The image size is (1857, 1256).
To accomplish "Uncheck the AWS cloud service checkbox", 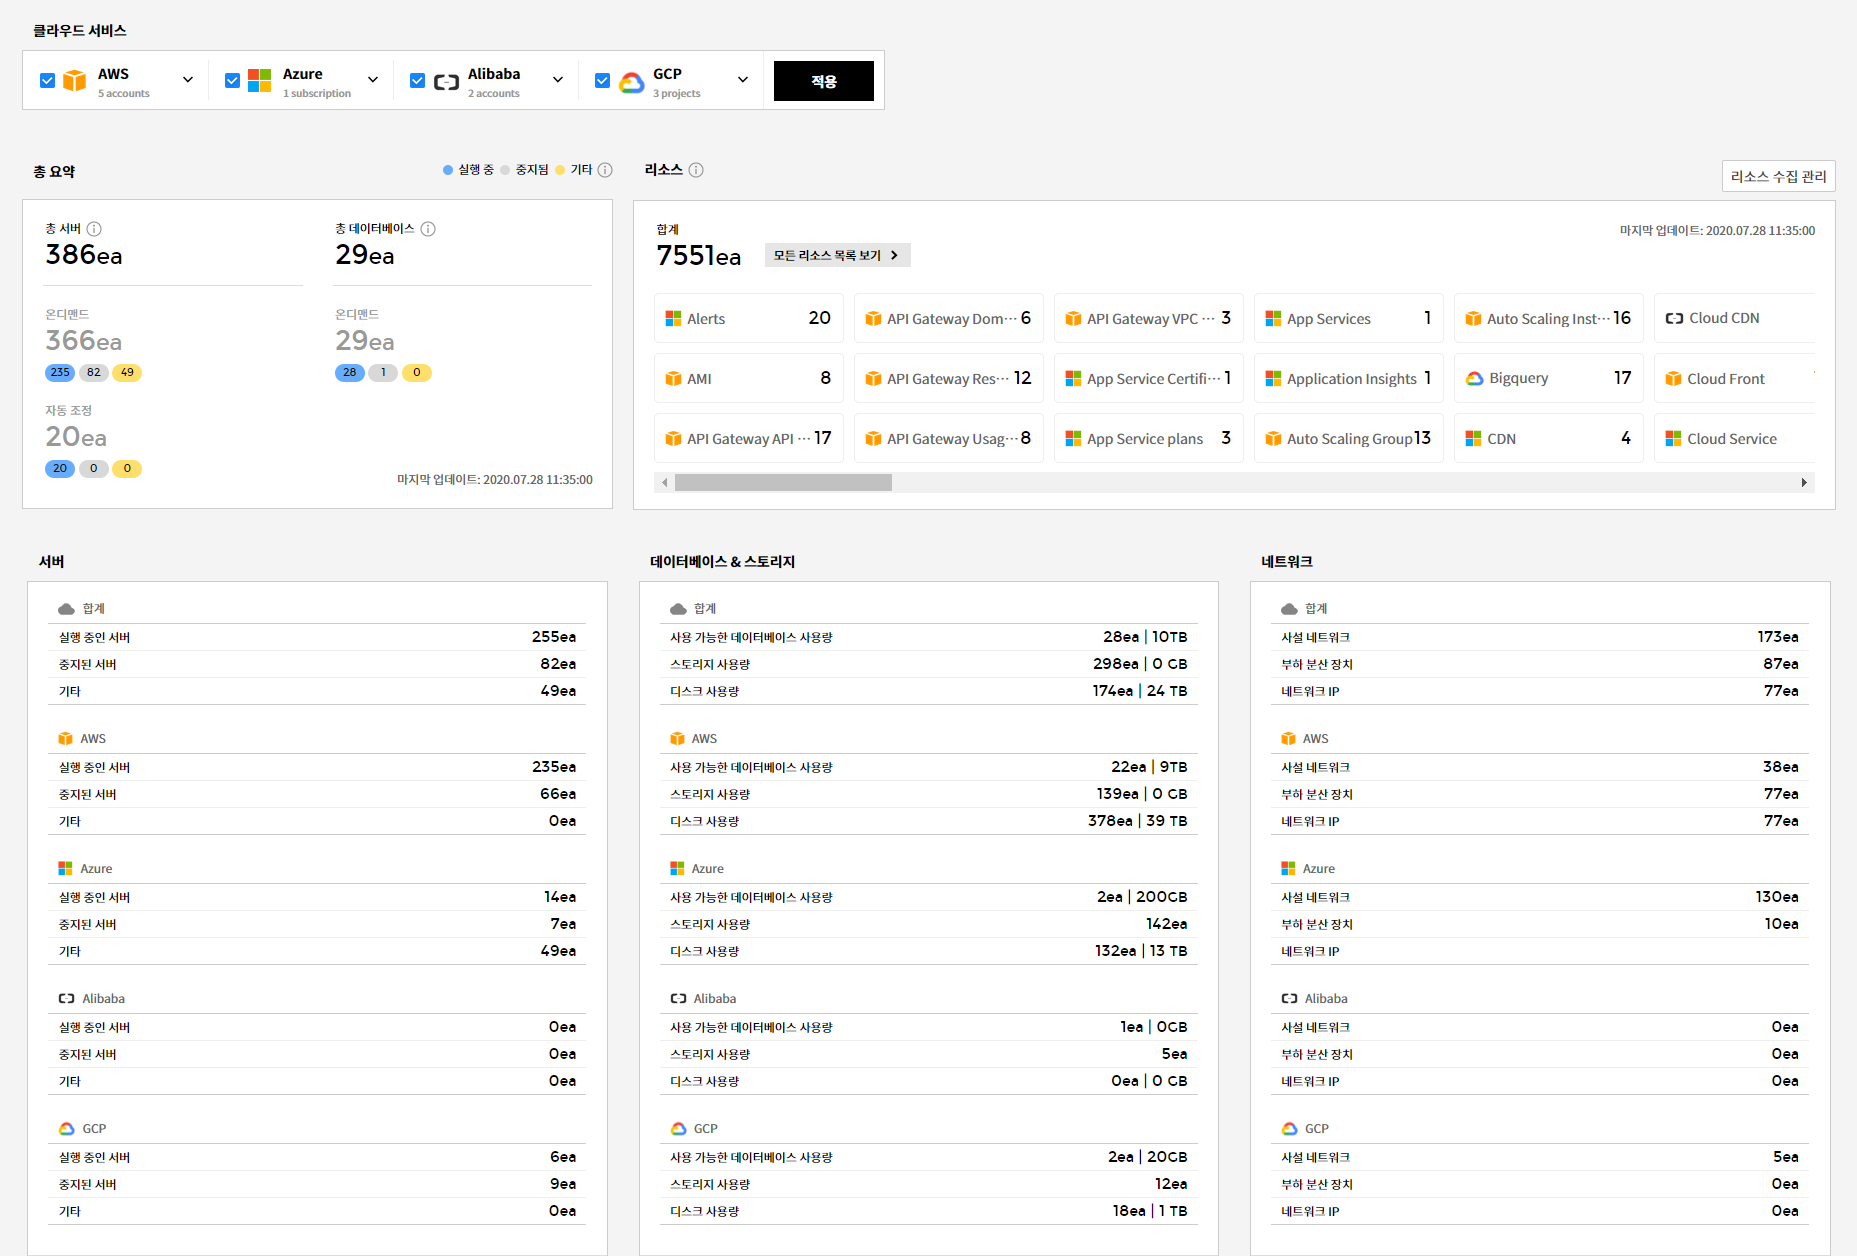I will 47,81.
